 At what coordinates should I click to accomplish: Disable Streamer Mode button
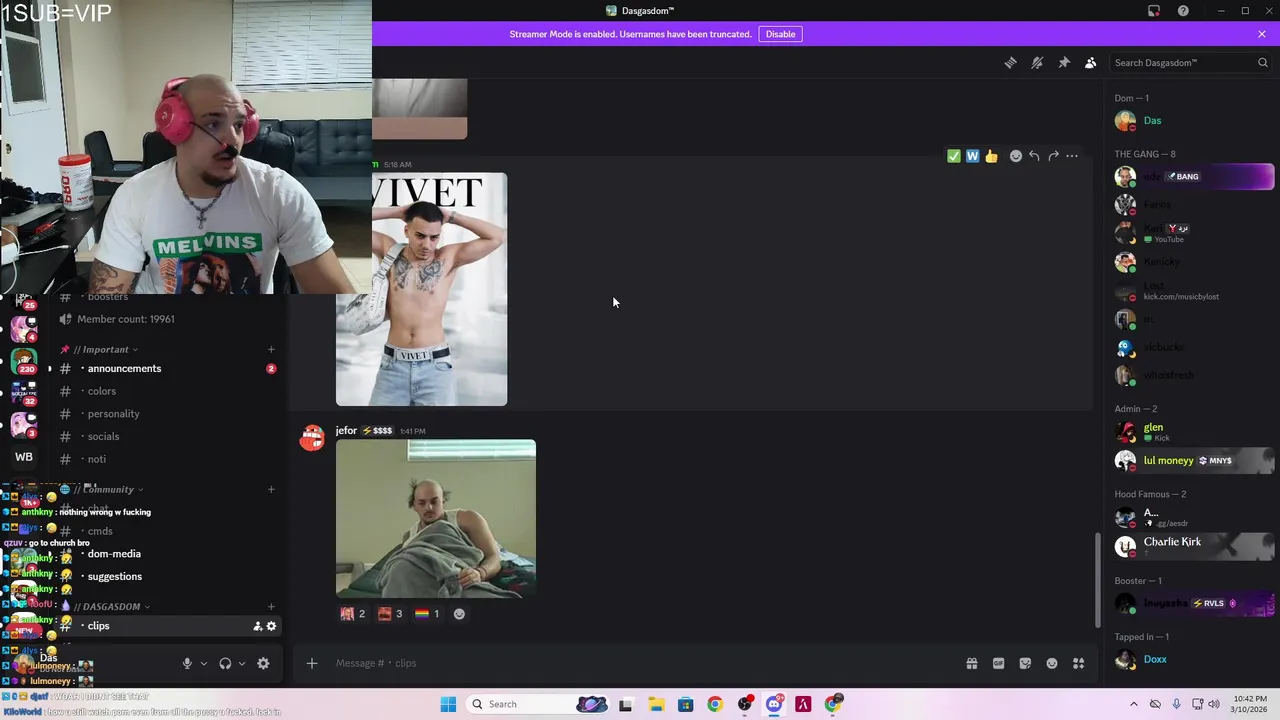point(780,34)
